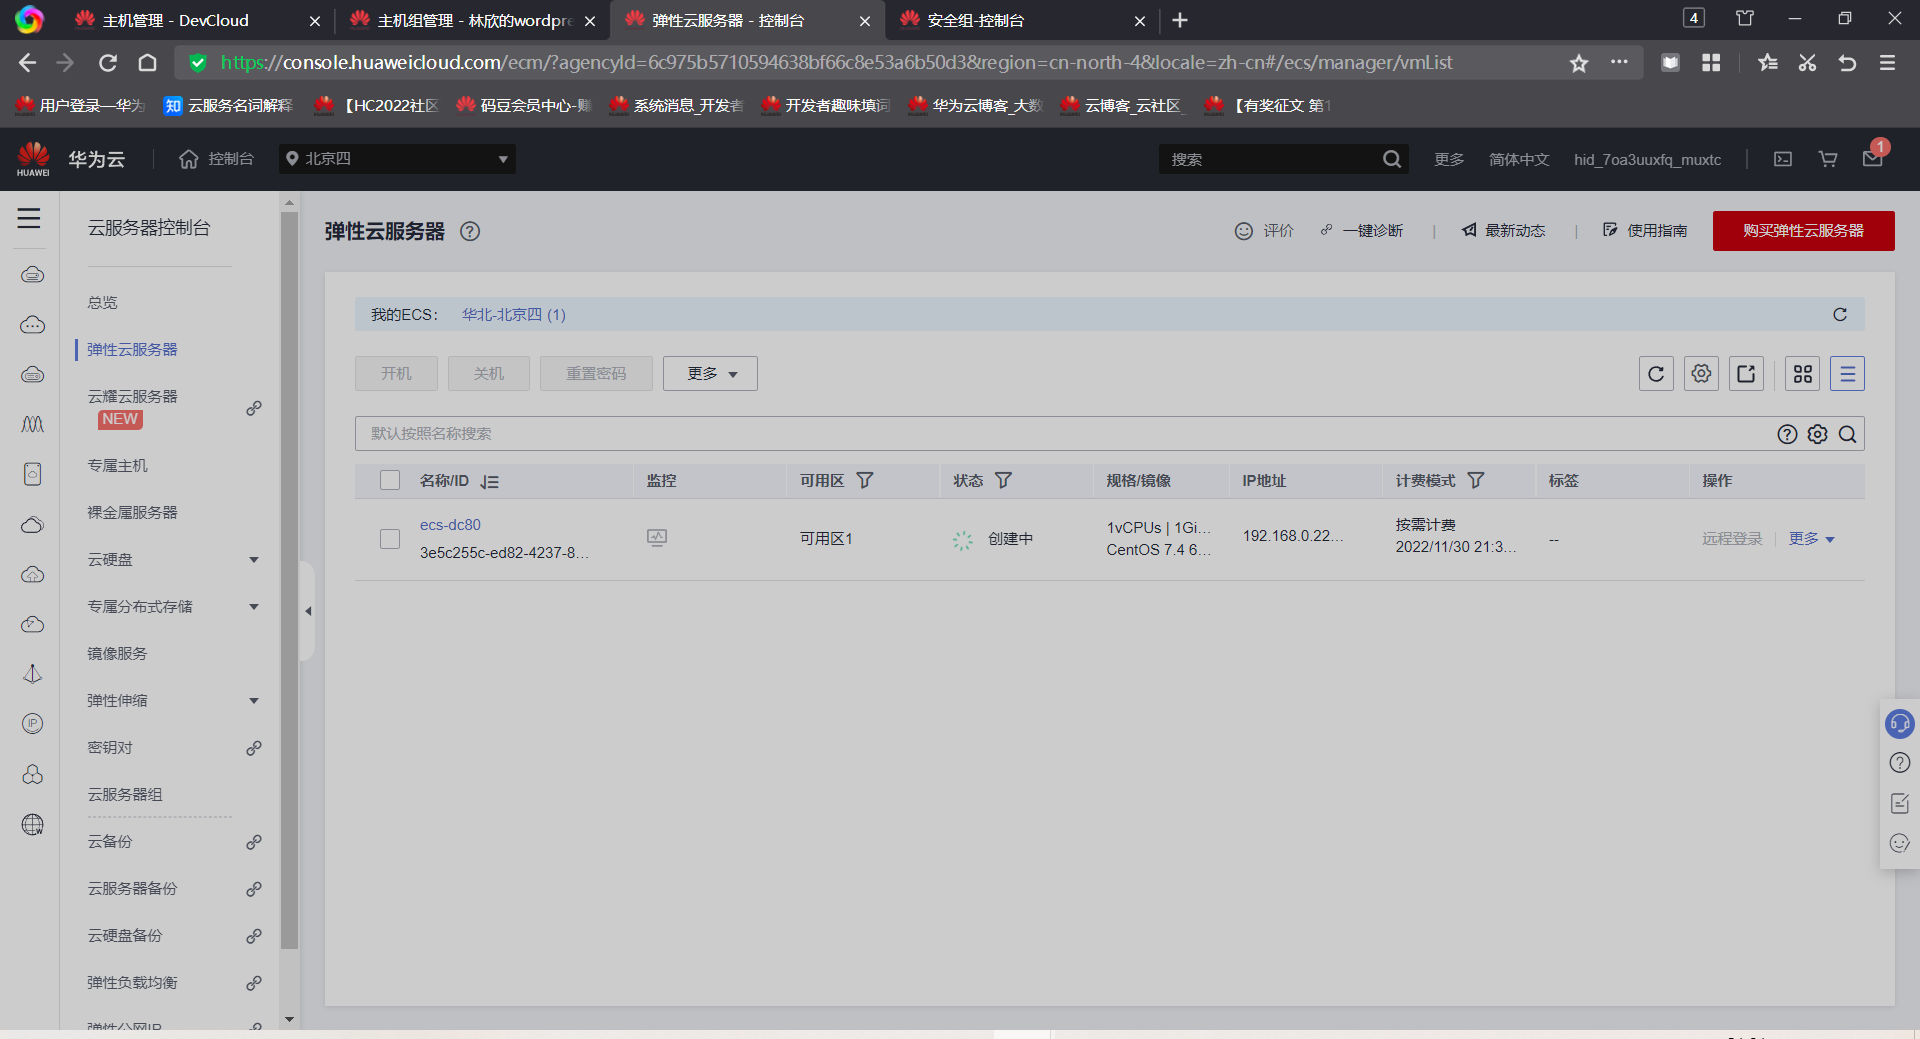1920x1039 pixels.
Task: Open the message mailbox icon
Action: [1873, 158]
